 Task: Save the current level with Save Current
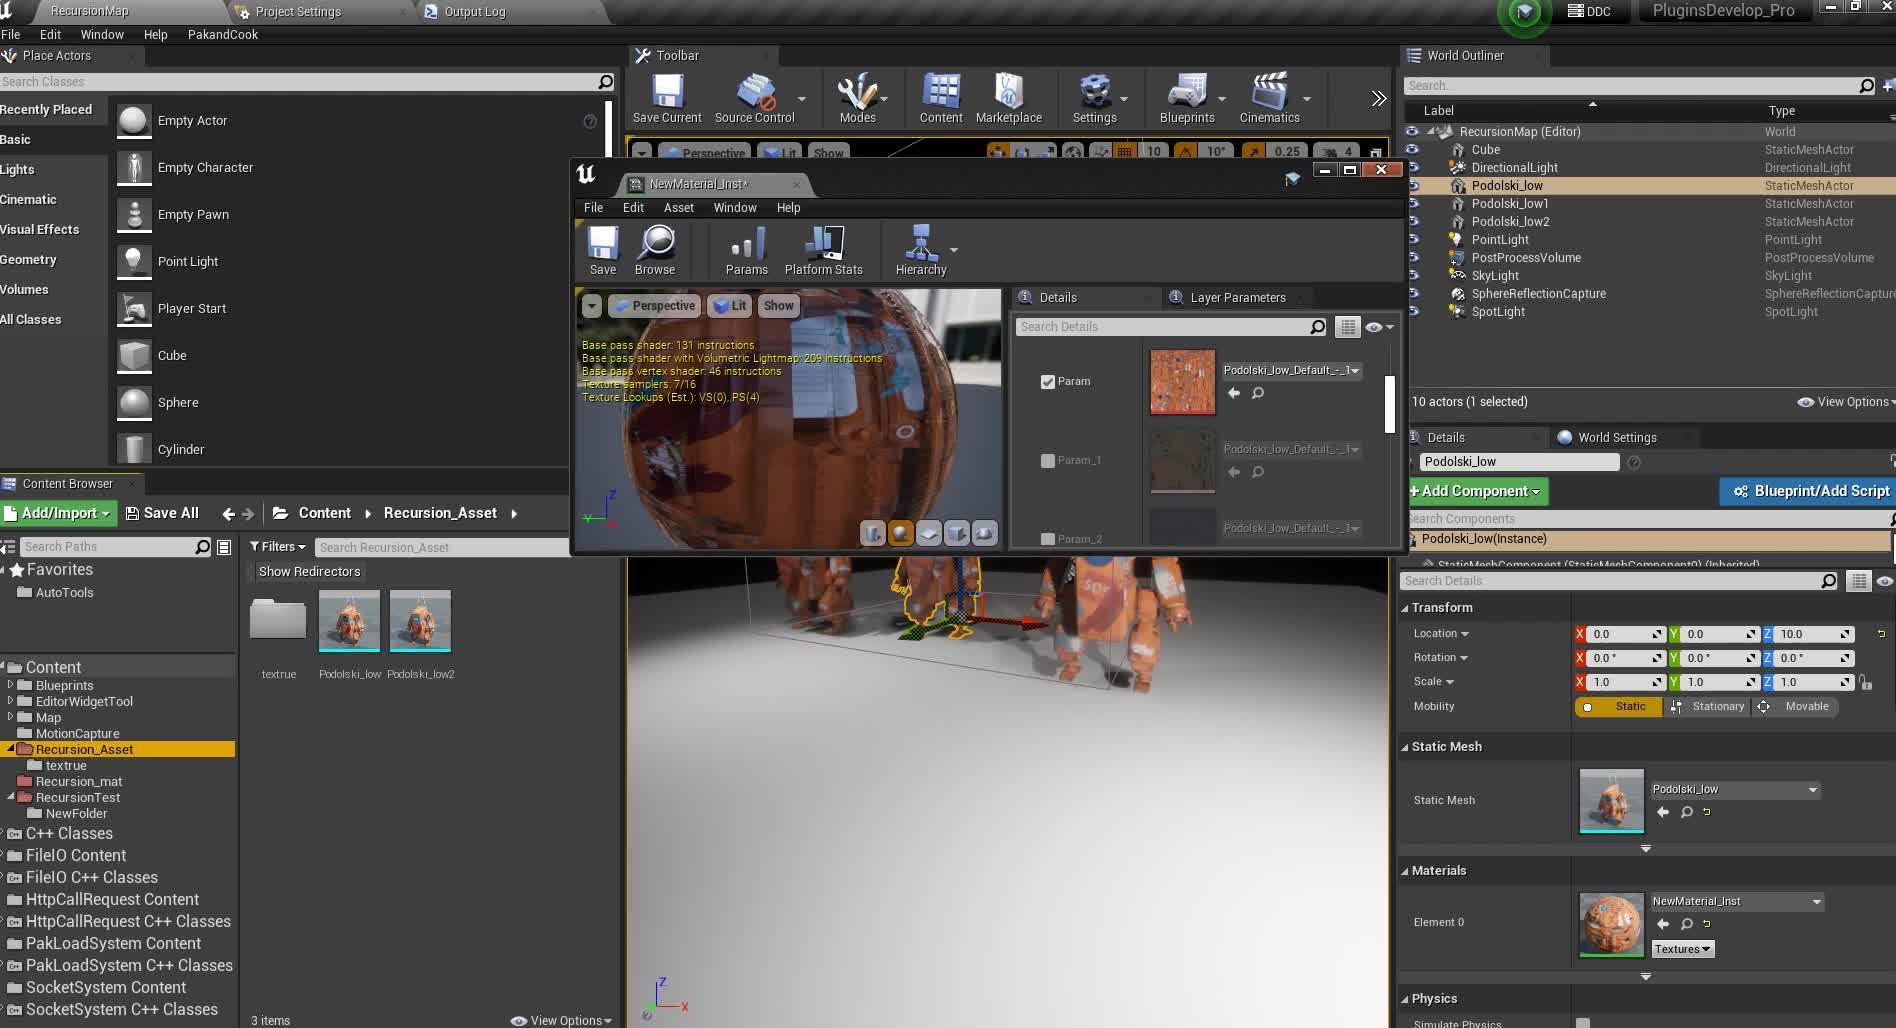pyautogui.click(x=666, y=95)
